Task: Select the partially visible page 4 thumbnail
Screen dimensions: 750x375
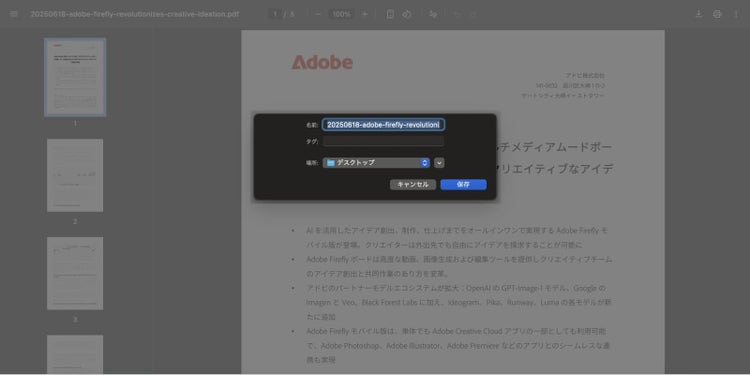Action: point(75,354)
